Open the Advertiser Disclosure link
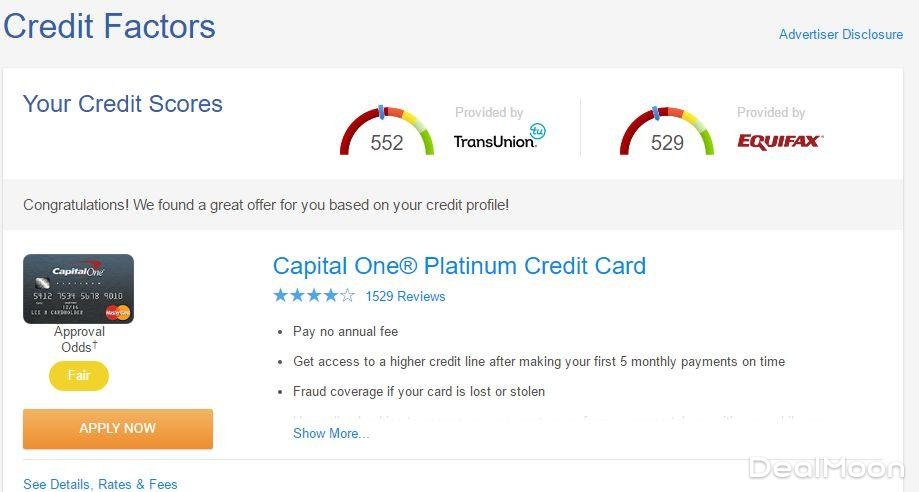Viewport: 919px width, 492px height. [840, 34]
